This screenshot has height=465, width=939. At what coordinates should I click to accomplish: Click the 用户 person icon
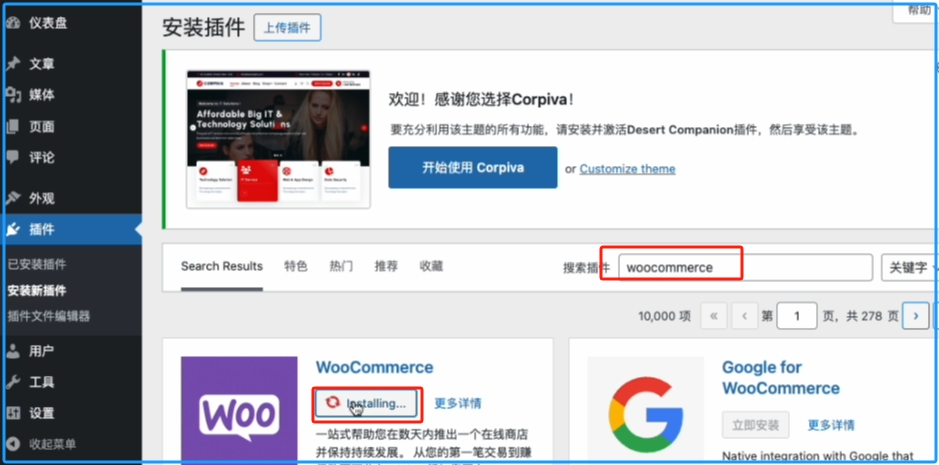click(x=13, y=351)
